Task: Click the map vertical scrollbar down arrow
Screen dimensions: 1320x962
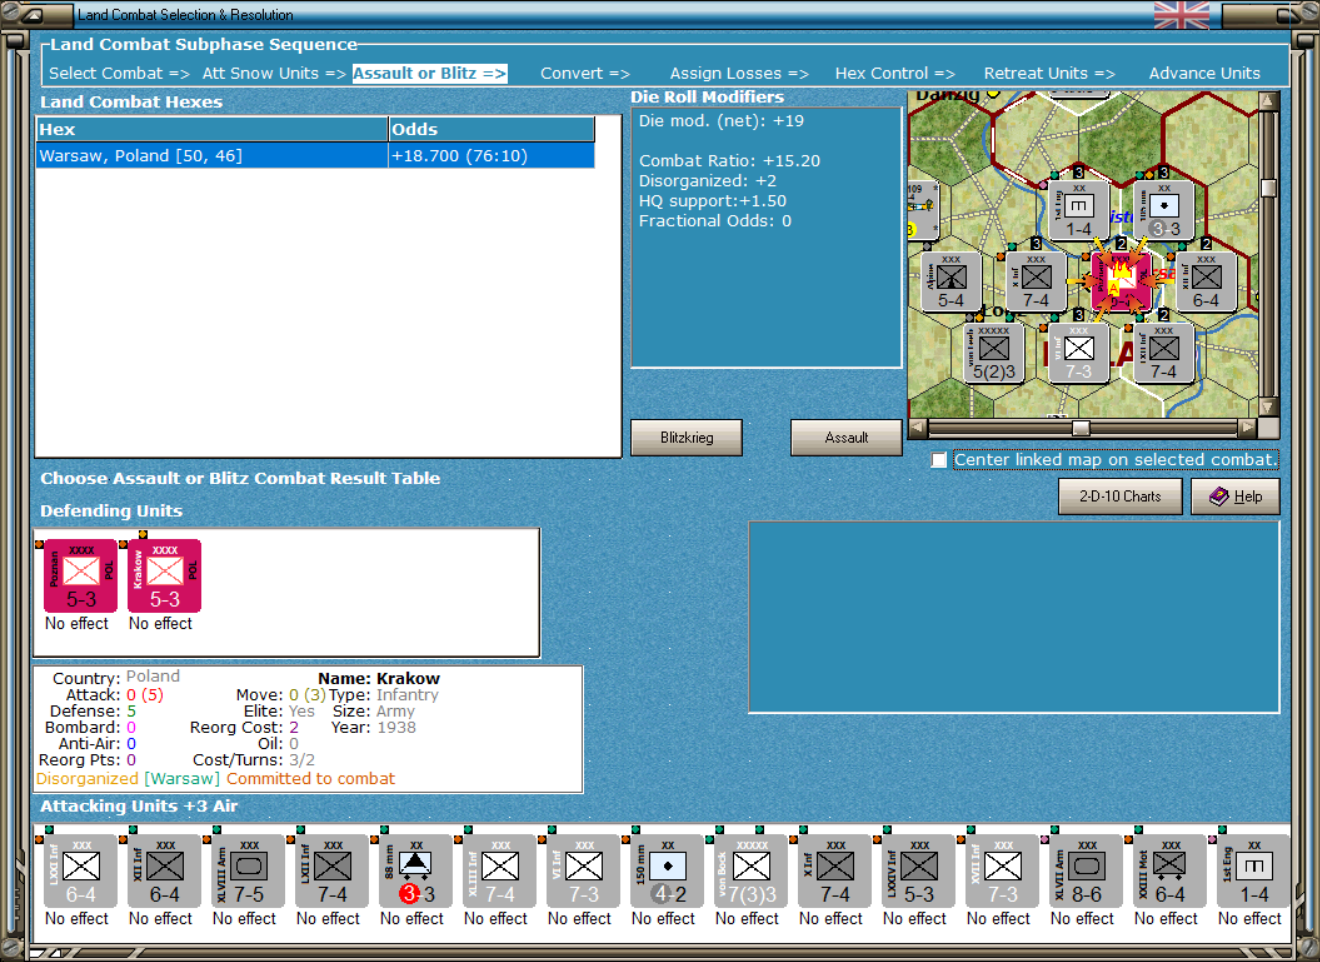Action: pyautogui.click(x=1268, y=407)
